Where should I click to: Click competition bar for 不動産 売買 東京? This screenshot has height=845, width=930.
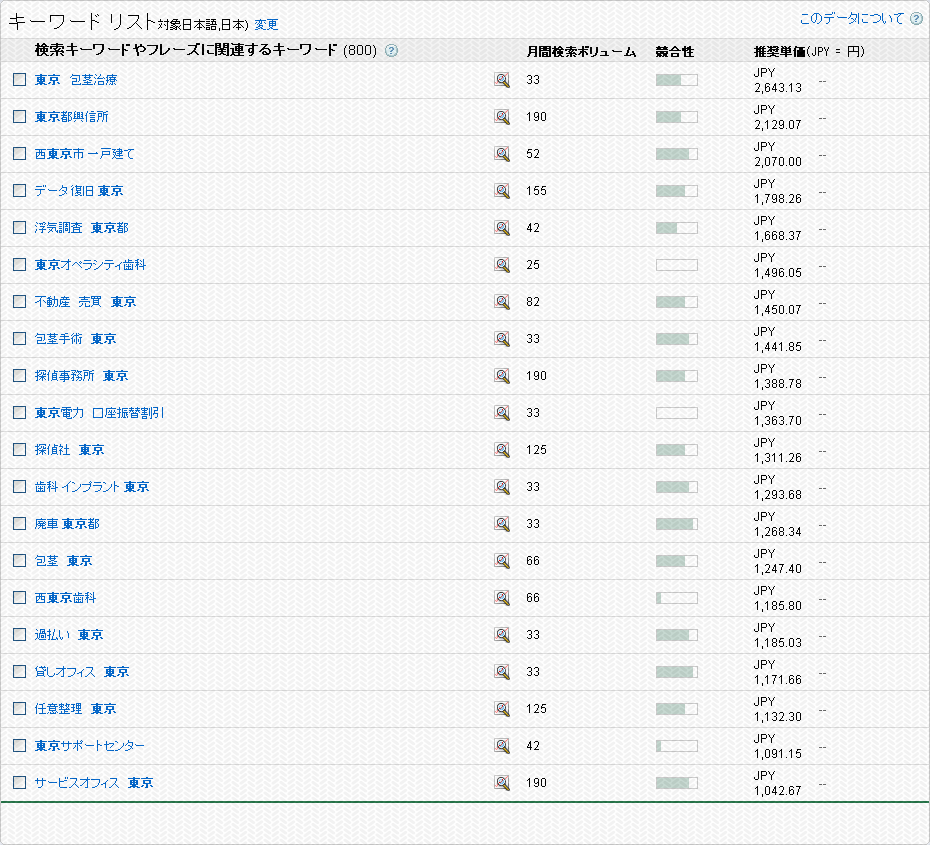(x=676, y=302)
